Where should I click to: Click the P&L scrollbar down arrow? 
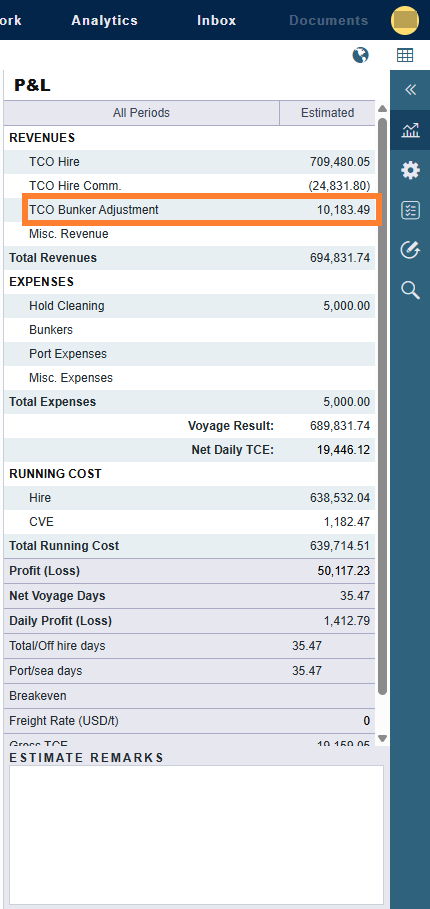382,738
